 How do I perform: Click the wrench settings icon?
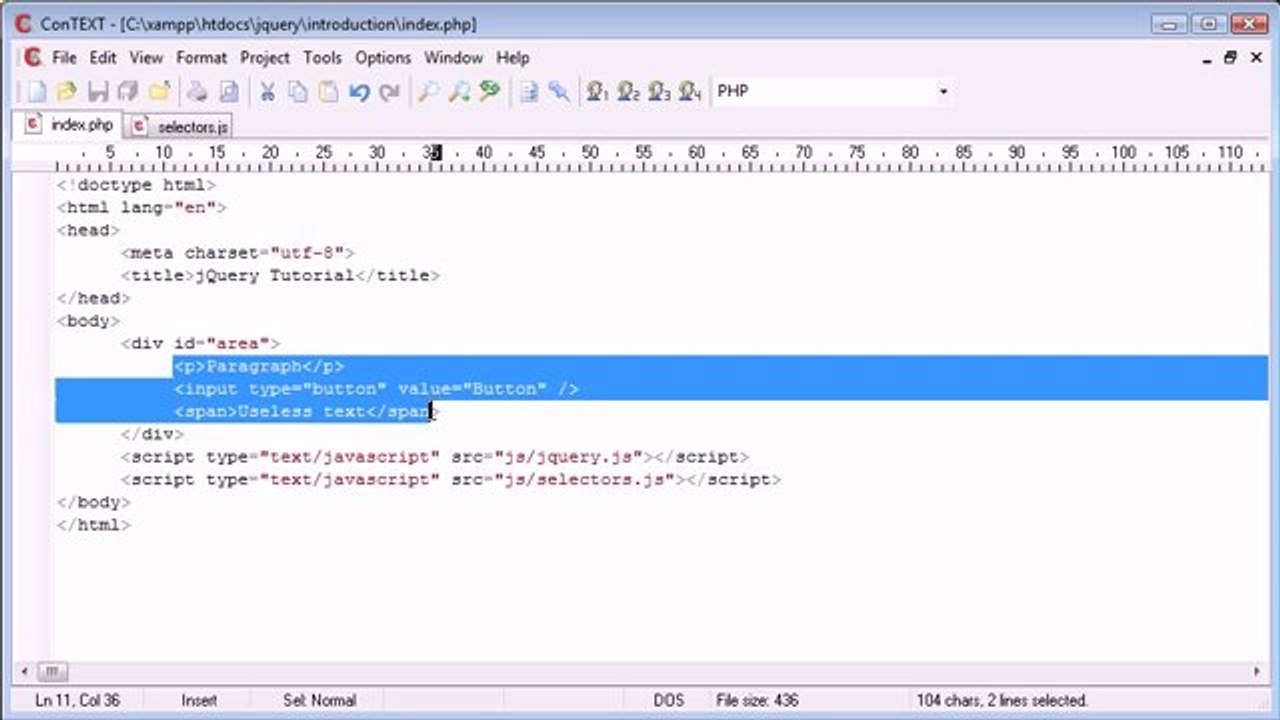pyautogui.click(x=559, y=92)
